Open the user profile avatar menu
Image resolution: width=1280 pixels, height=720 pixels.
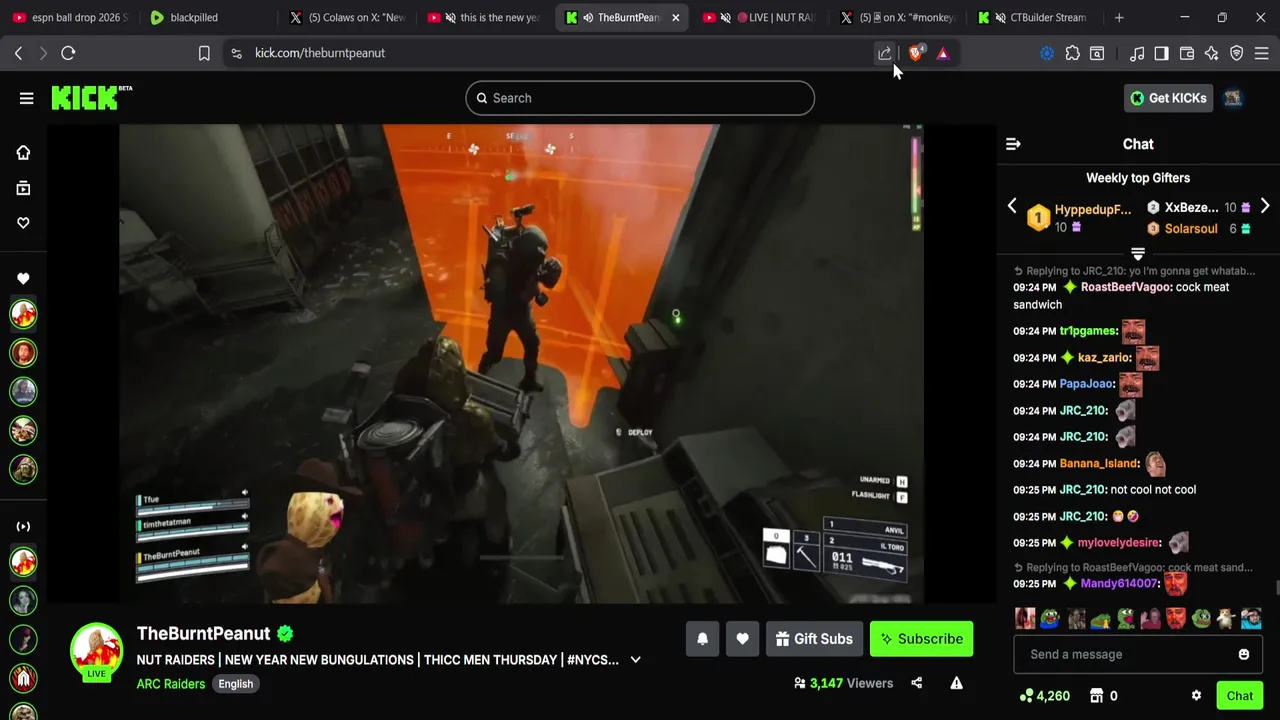pos(1233,98)
